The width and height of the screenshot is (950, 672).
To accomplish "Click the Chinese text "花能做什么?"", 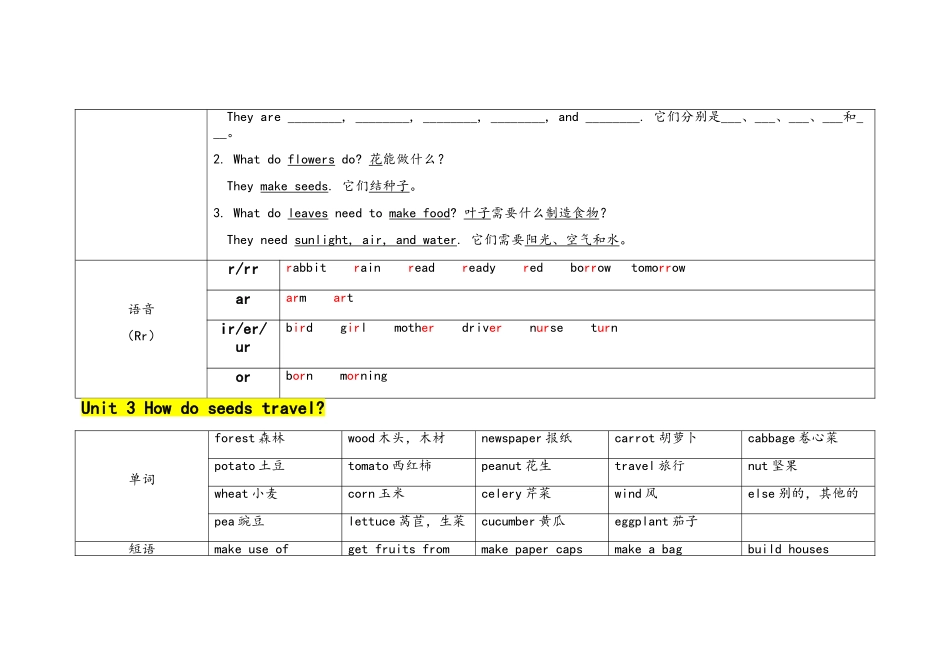I will coord(407,159).
